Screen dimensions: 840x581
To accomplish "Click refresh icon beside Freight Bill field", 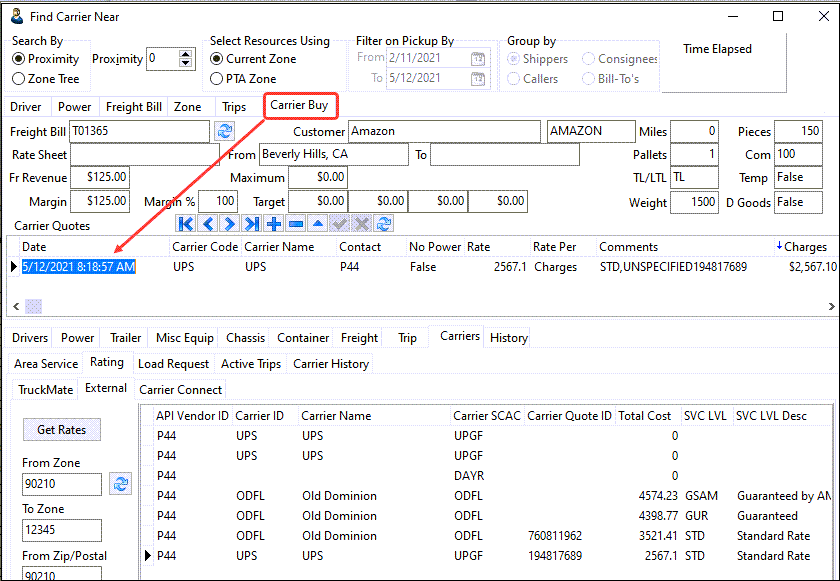I will click(225, 132).
